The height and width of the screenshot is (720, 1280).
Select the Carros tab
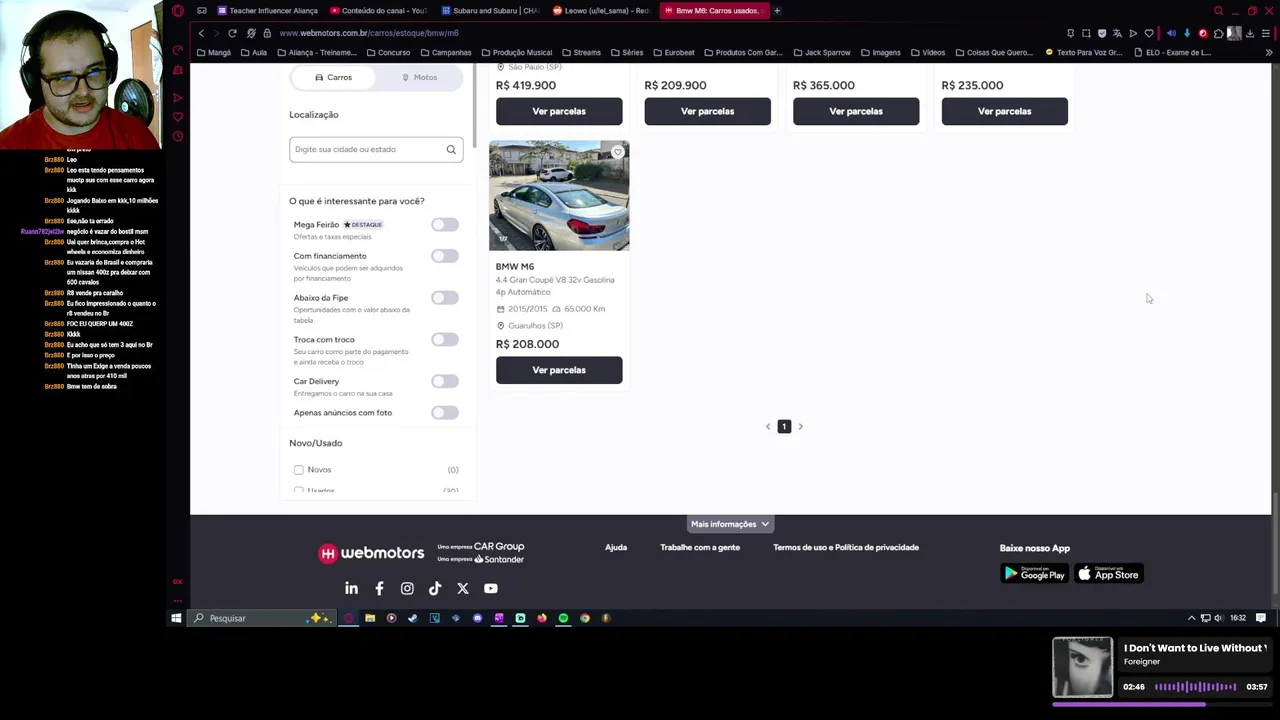tap(333, 77)
